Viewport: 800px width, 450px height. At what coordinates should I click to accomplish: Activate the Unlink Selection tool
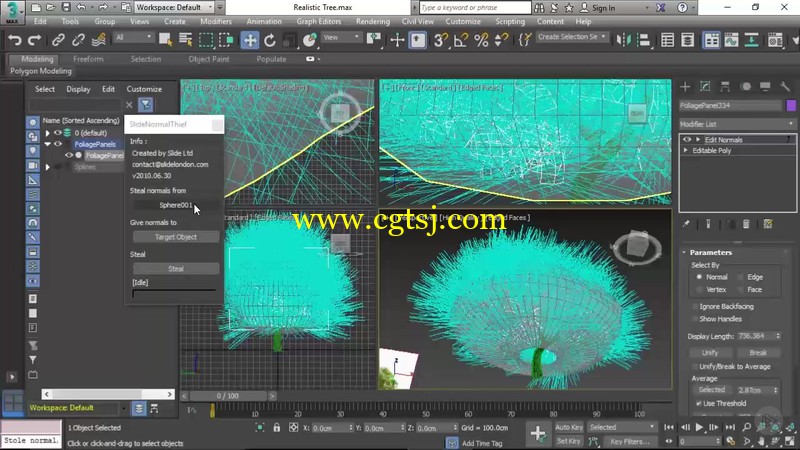tap(78, 40)
